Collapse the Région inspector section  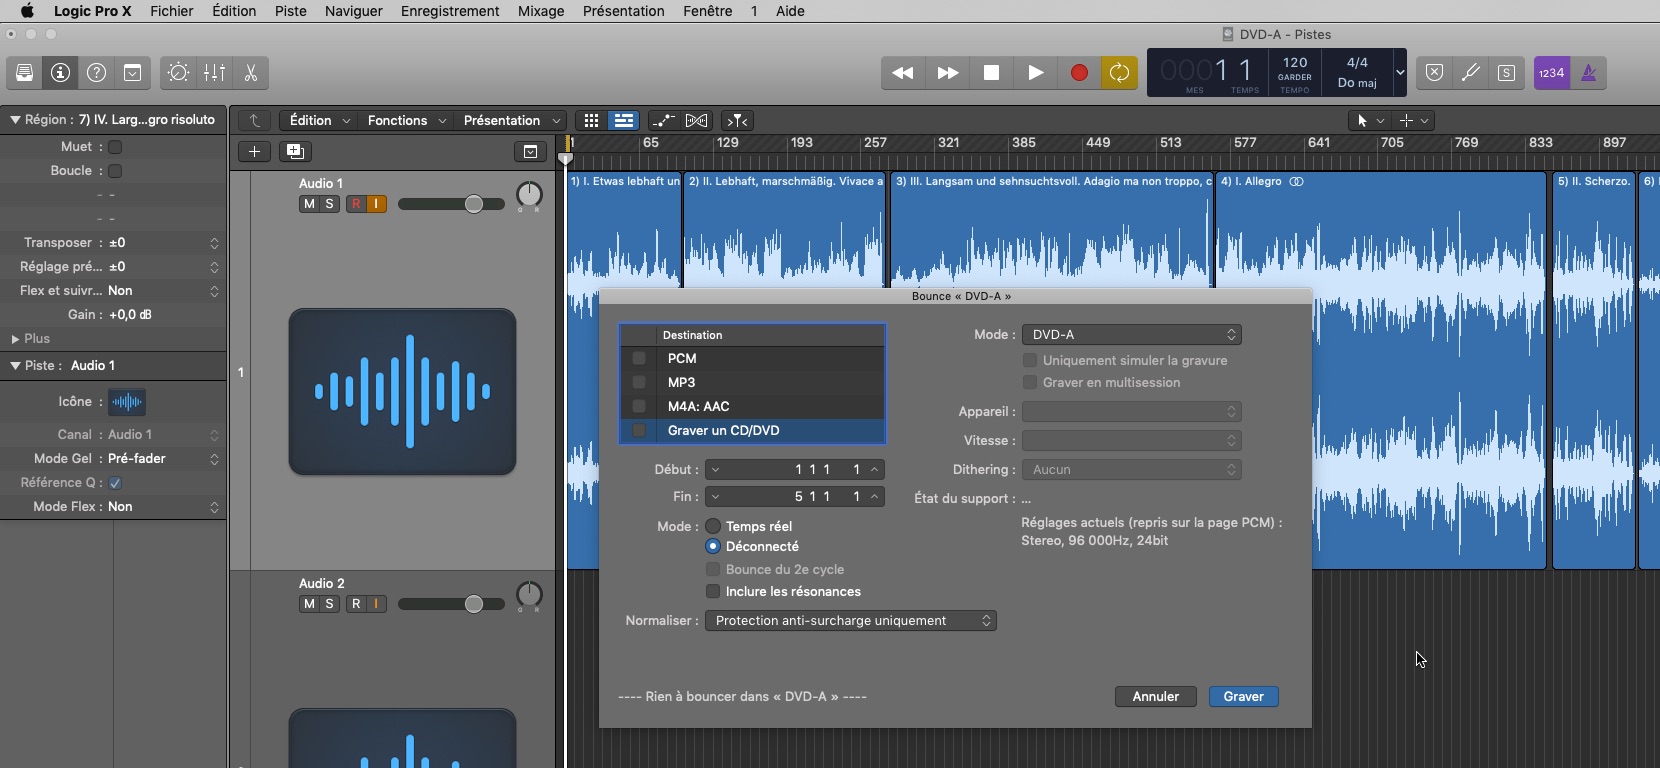pyautogui.click(x=15, y=119)
